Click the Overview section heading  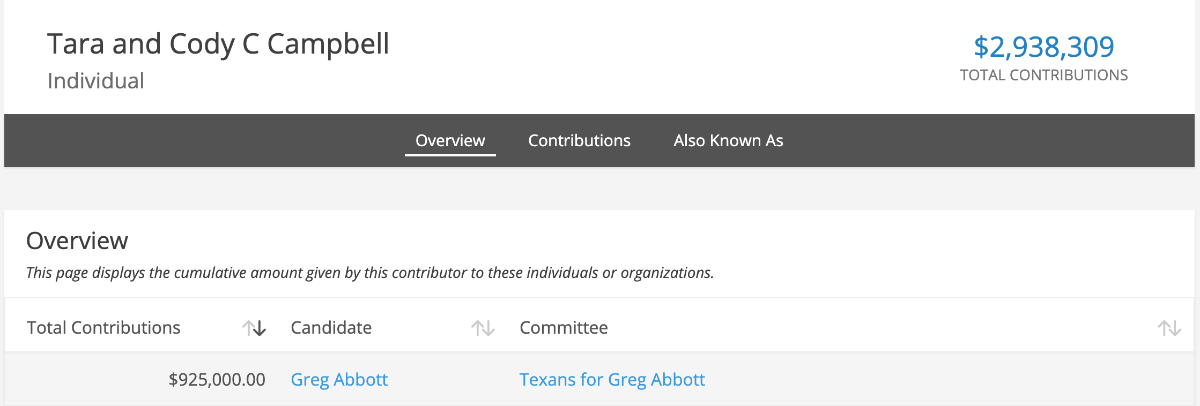(77, 240)
